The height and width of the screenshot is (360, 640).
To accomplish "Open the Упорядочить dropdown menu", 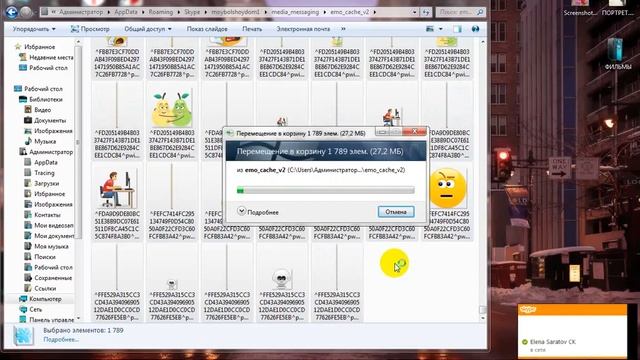I will tap(34, 29).
